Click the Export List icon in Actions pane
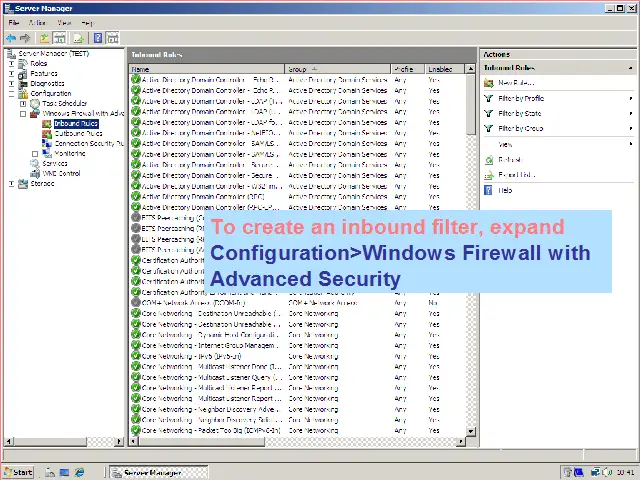The width and height of the screenshot is (640, 480). pyautogui.click(x=489, y=175)
